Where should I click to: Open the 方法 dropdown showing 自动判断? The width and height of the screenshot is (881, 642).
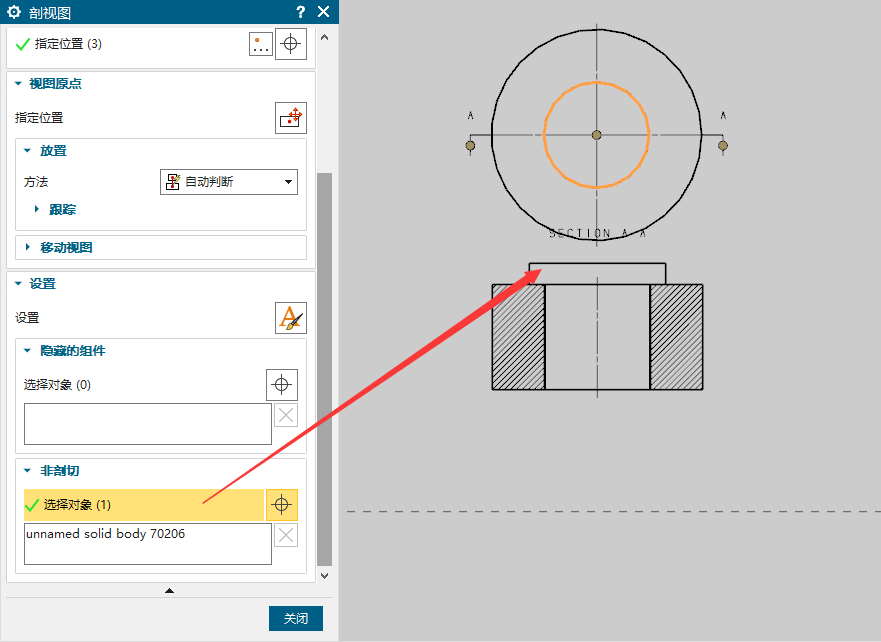[229, 182]
